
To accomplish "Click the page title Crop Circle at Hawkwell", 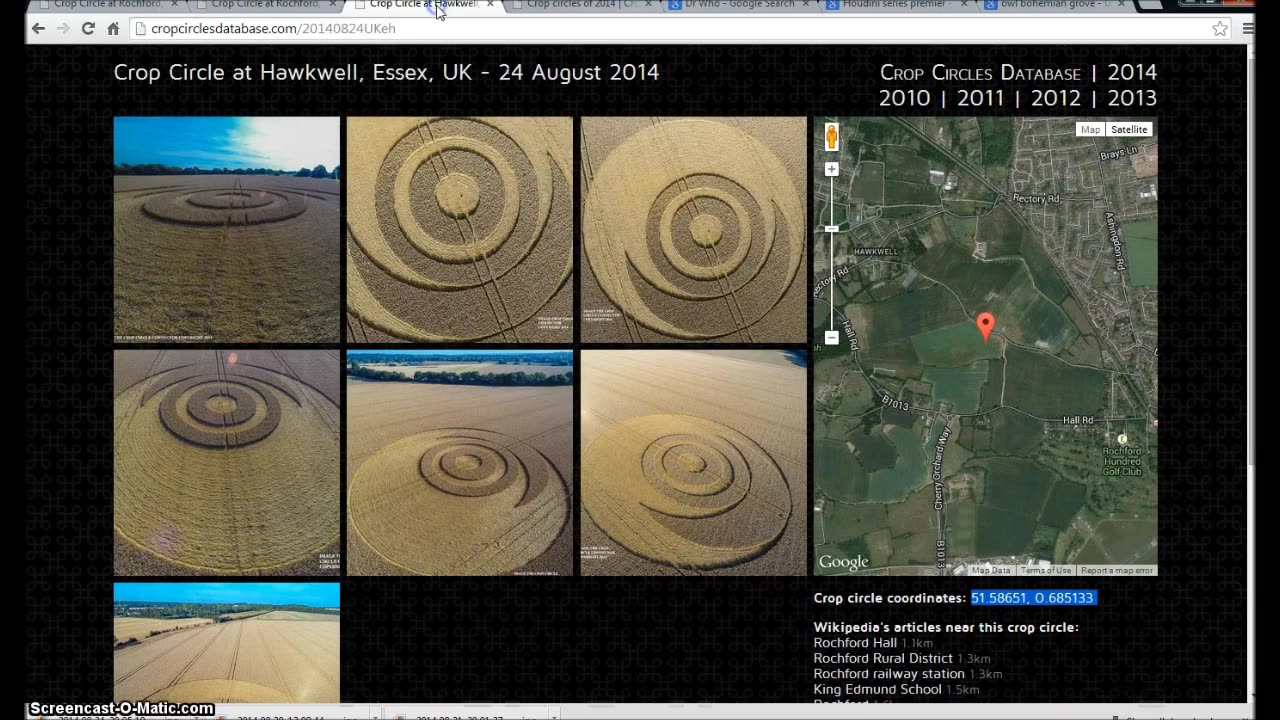I will click(x=386, y=73).
